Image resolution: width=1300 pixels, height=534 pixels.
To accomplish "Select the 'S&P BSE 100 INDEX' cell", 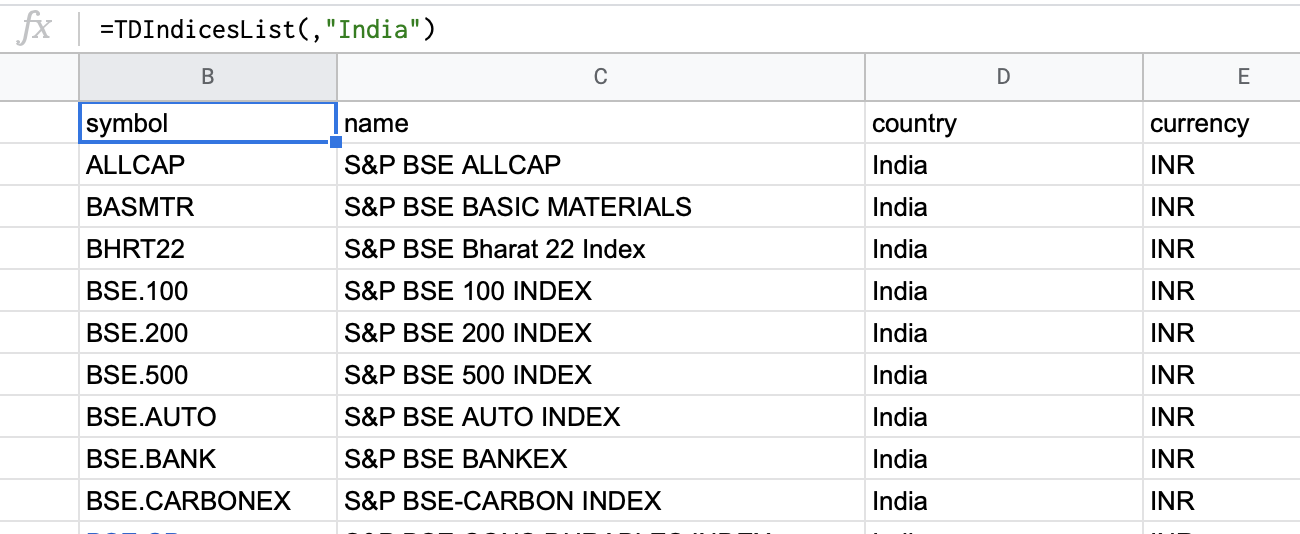I will click(601, 291).
